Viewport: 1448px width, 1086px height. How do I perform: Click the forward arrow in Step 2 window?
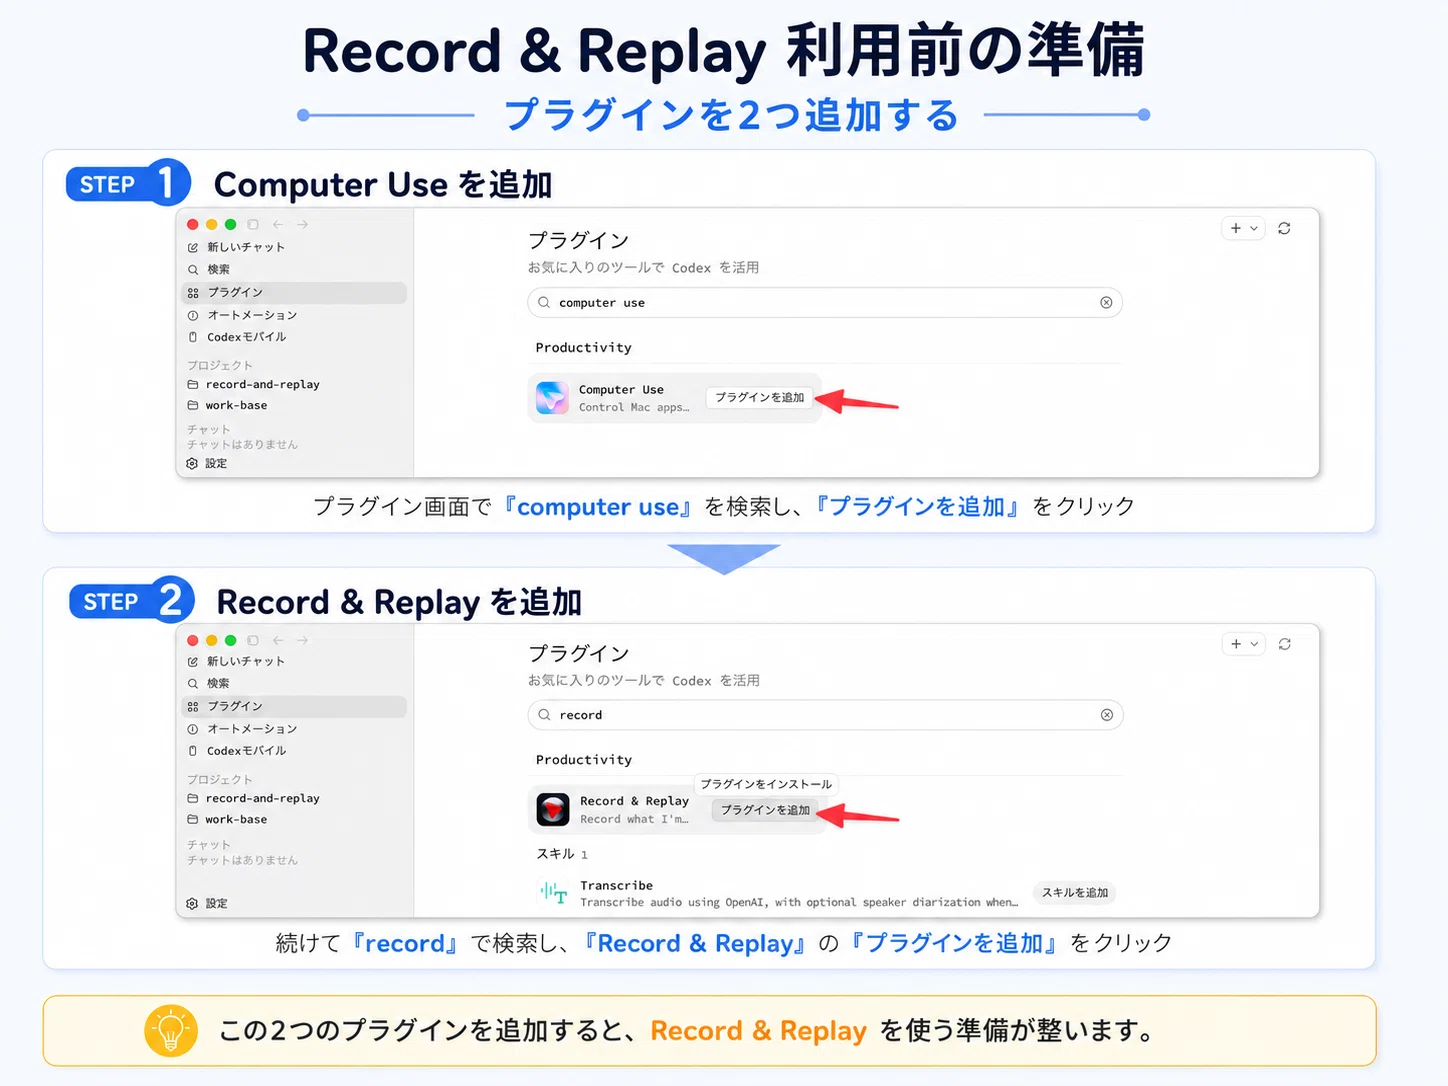click(x=302, y=640)
